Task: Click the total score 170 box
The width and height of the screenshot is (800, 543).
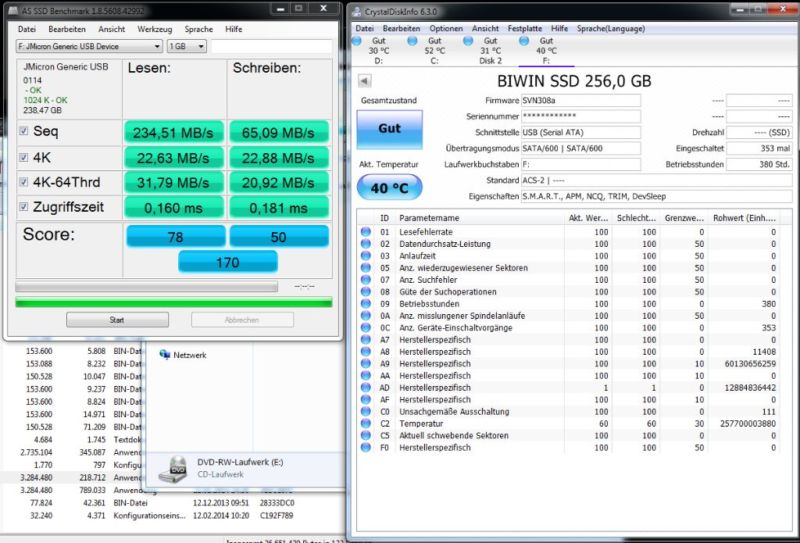Action: tap(228, 262)
